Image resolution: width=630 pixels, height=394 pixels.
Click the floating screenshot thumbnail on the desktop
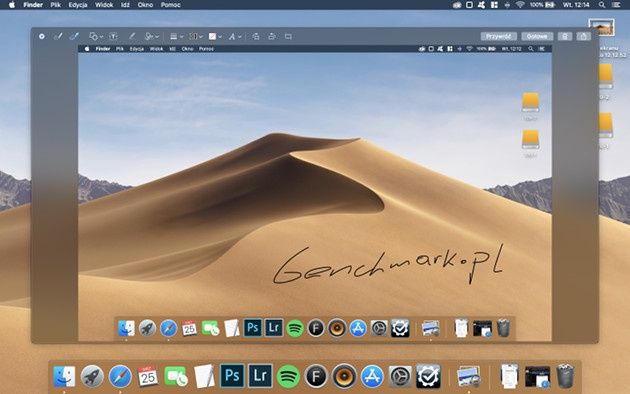click(601, 28)
